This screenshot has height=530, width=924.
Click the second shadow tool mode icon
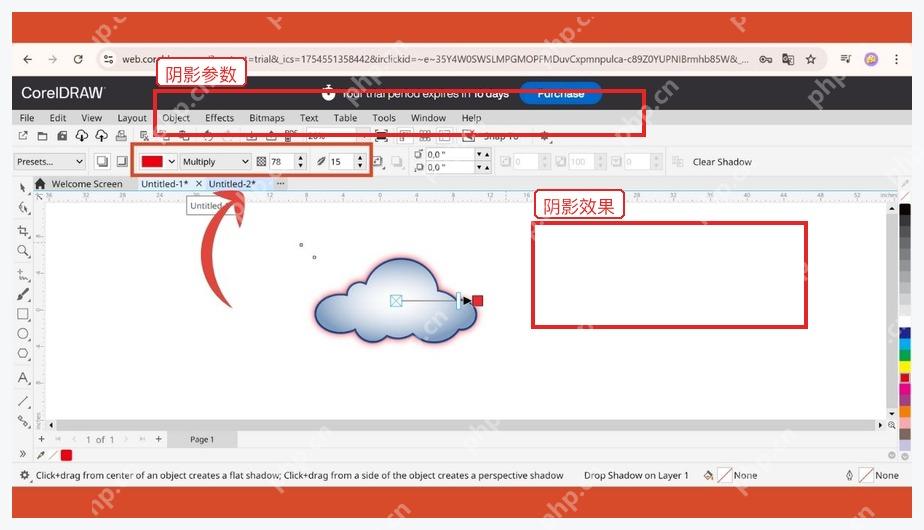coord(122,162)
